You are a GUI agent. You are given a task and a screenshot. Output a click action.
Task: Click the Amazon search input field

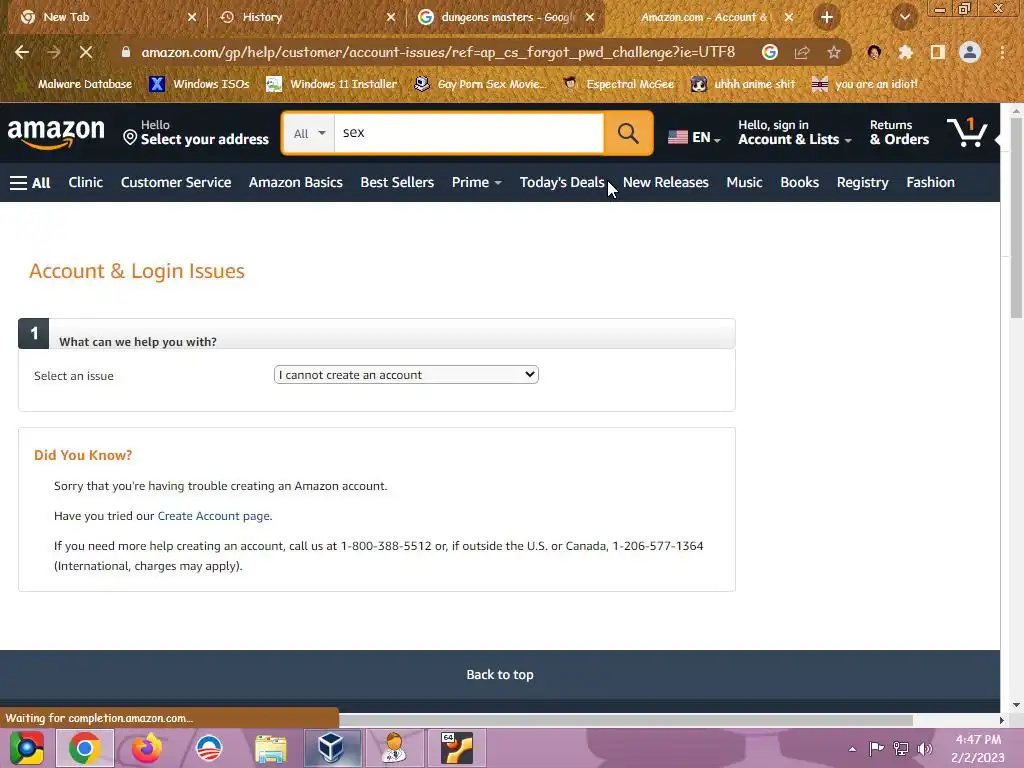click(469, 133)
